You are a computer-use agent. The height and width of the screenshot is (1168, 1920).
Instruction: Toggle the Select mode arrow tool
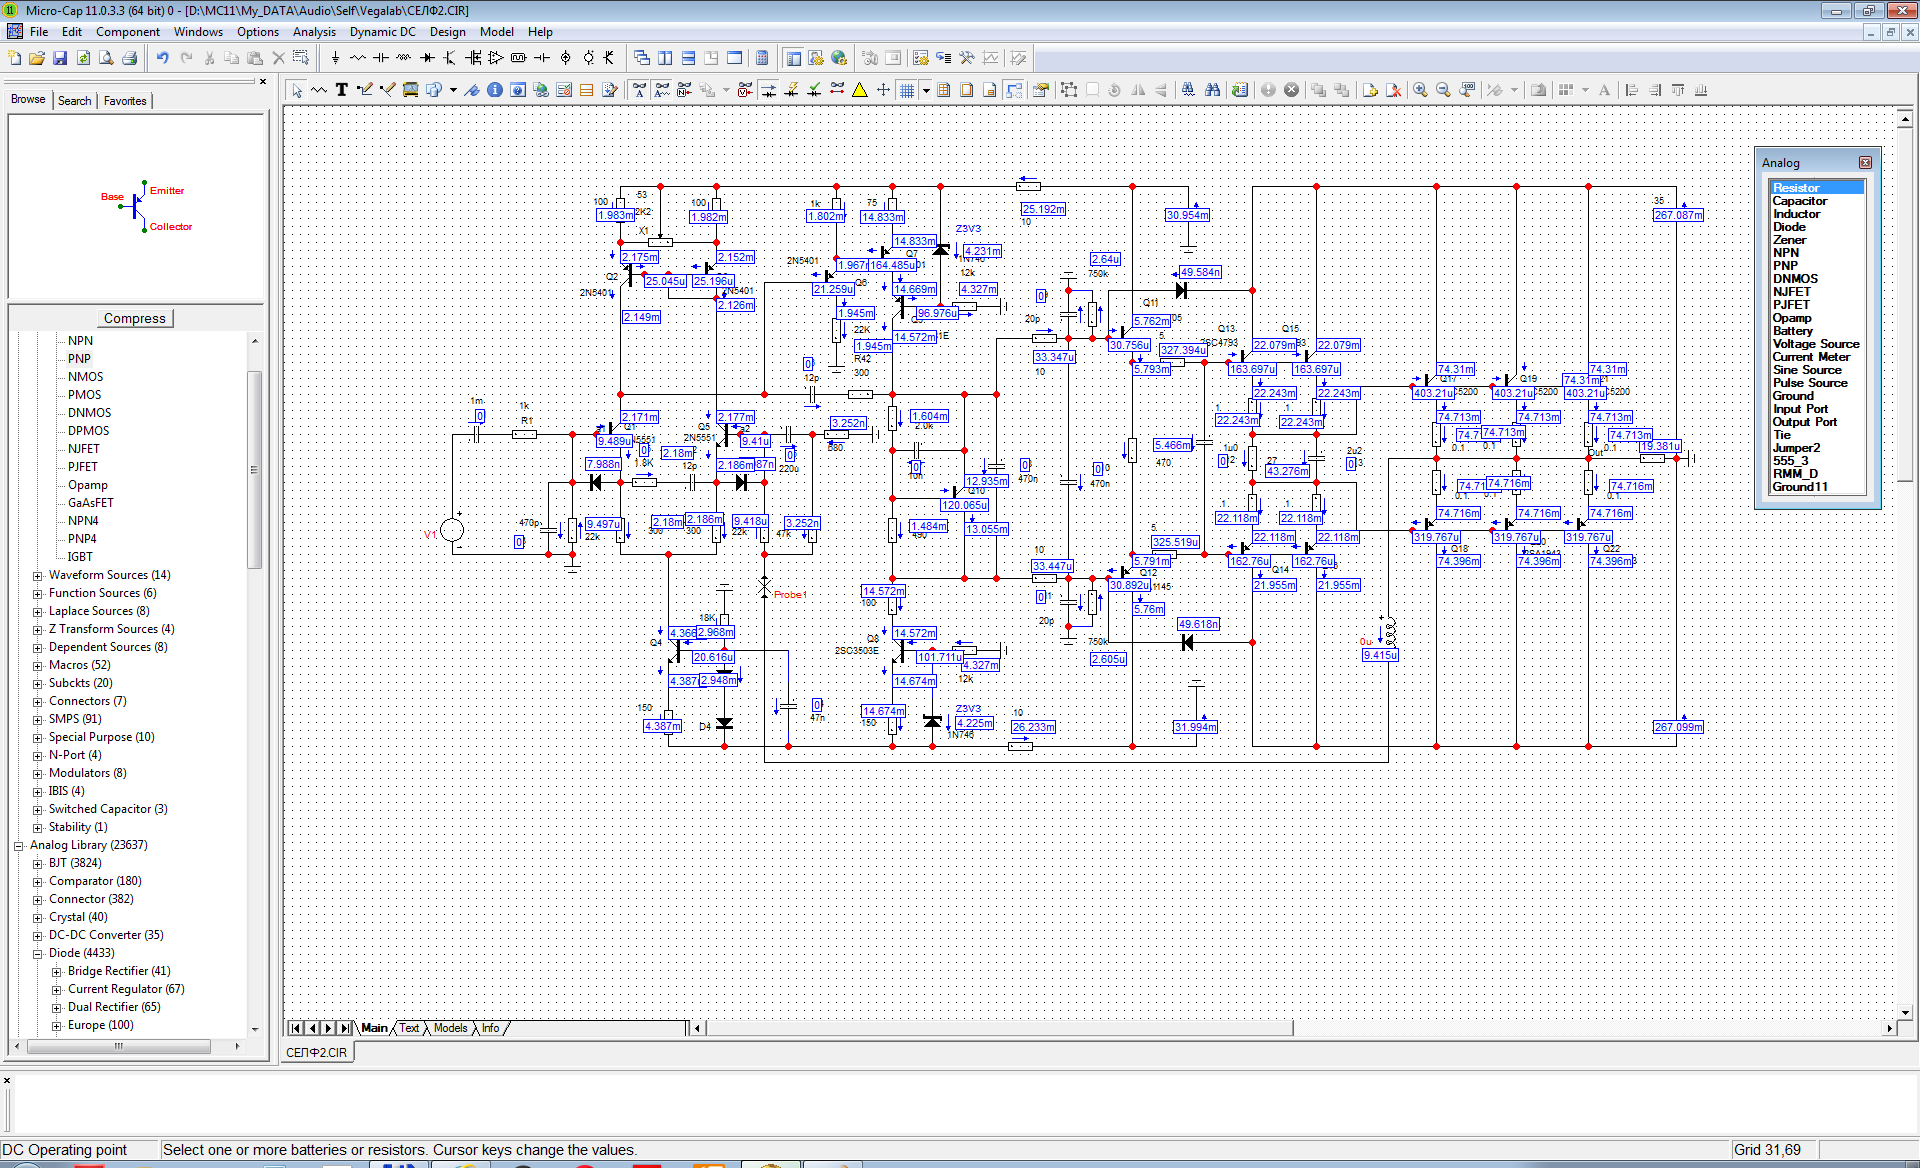297,90
